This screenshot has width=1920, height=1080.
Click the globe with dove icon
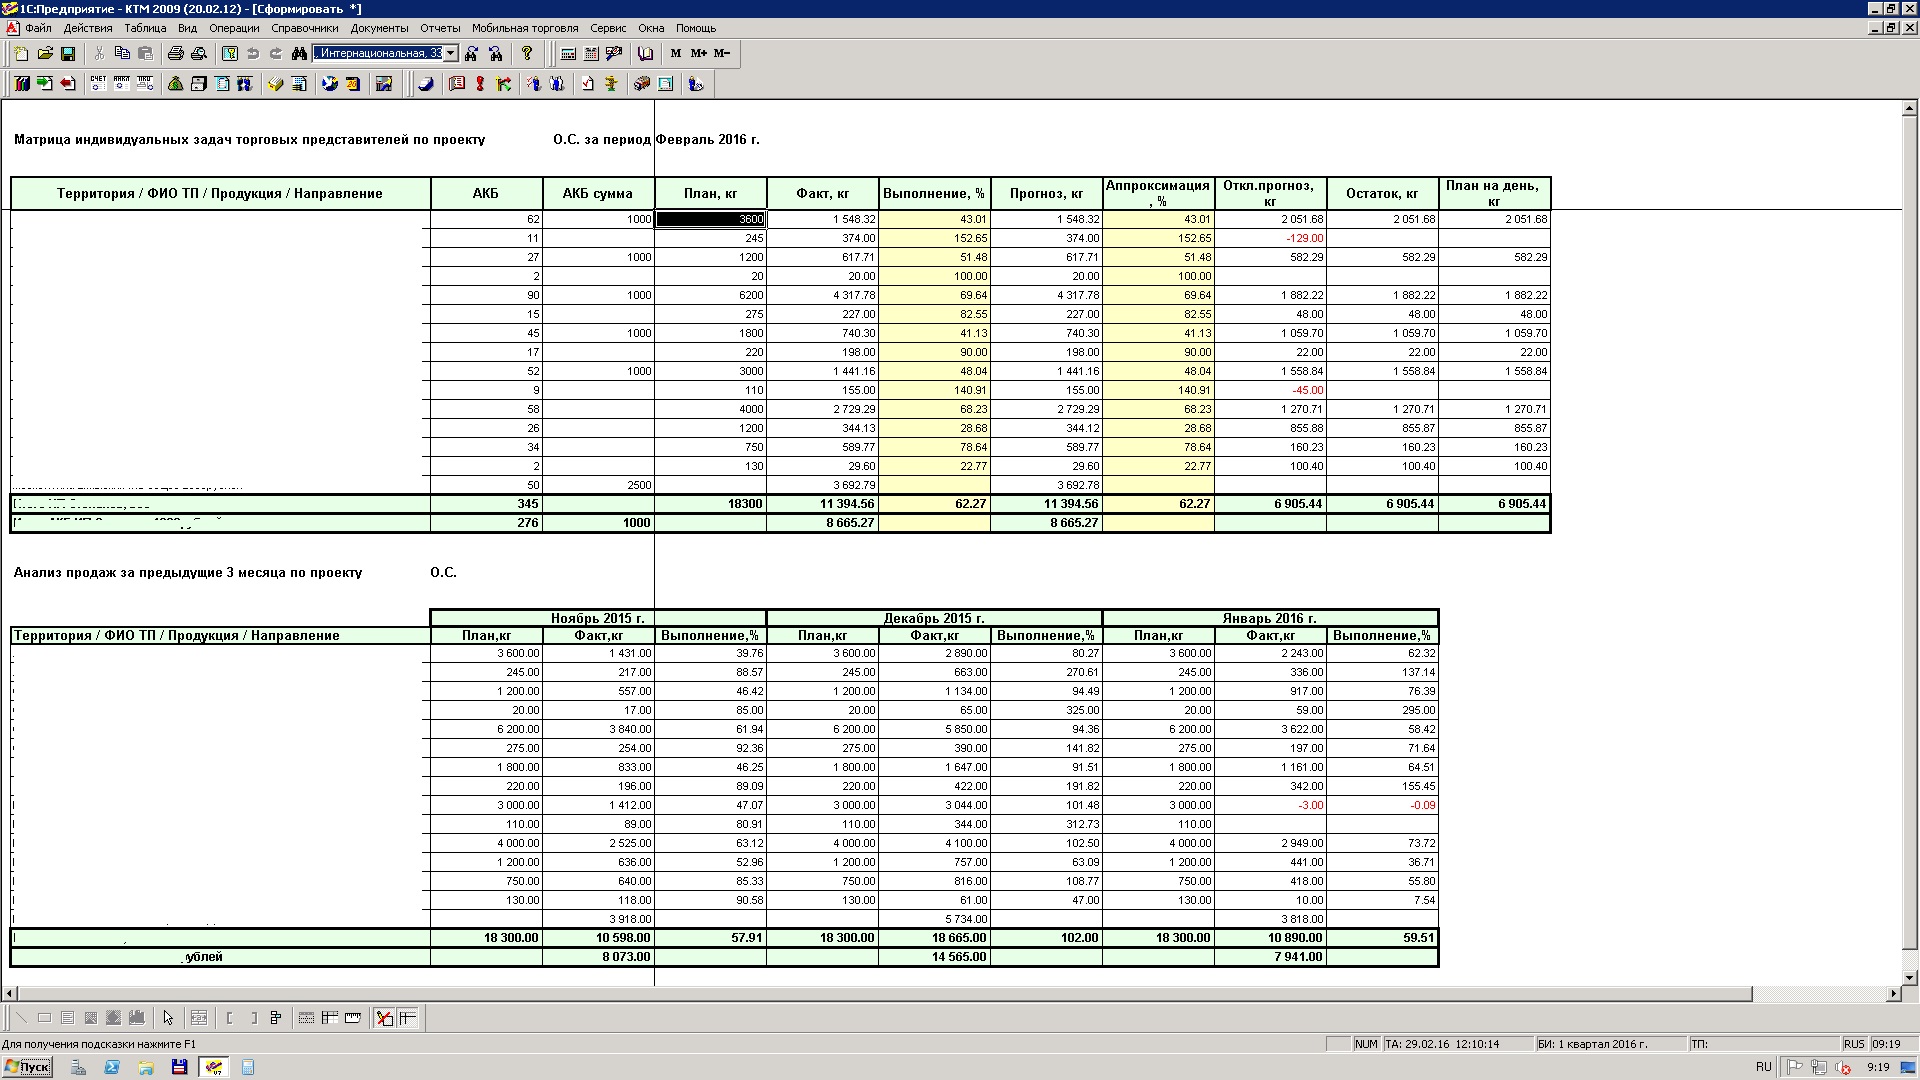point(330,84)
